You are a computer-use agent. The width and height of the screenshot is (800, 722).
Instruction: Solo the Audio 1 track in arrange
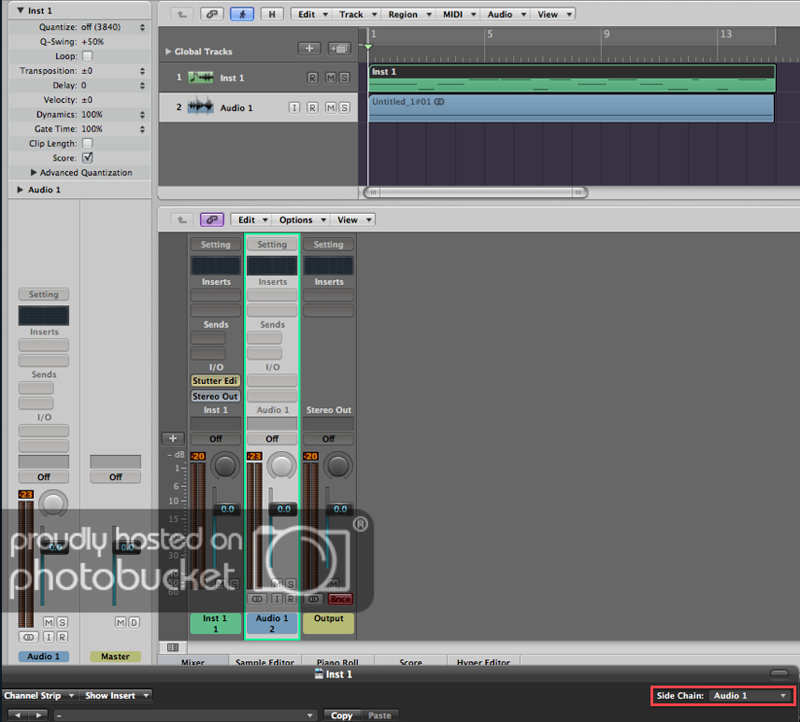[x=344, y=107]
